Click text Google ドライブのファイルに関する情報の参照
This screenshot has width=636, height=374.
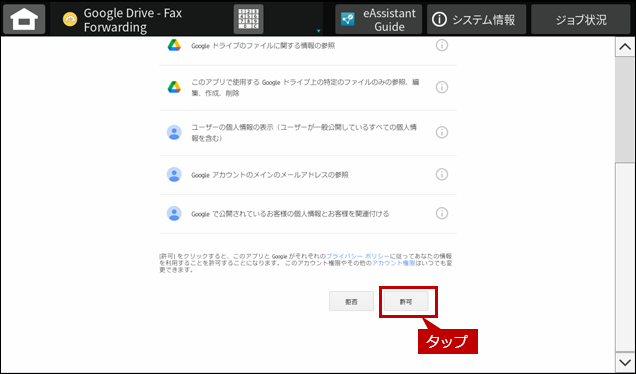pos(263,46)
